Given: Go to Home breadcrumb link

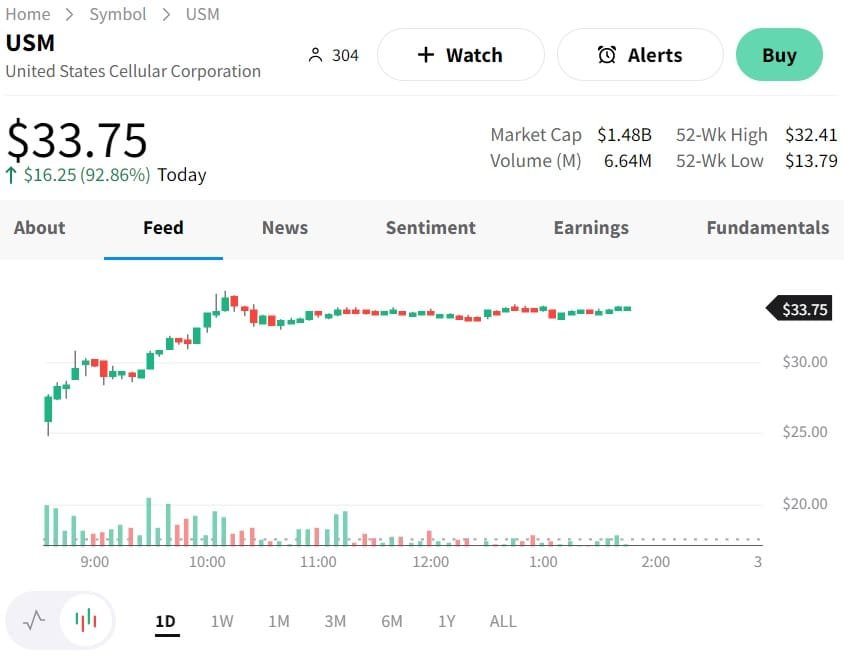Looking at the screenshot, I should 28,14.
